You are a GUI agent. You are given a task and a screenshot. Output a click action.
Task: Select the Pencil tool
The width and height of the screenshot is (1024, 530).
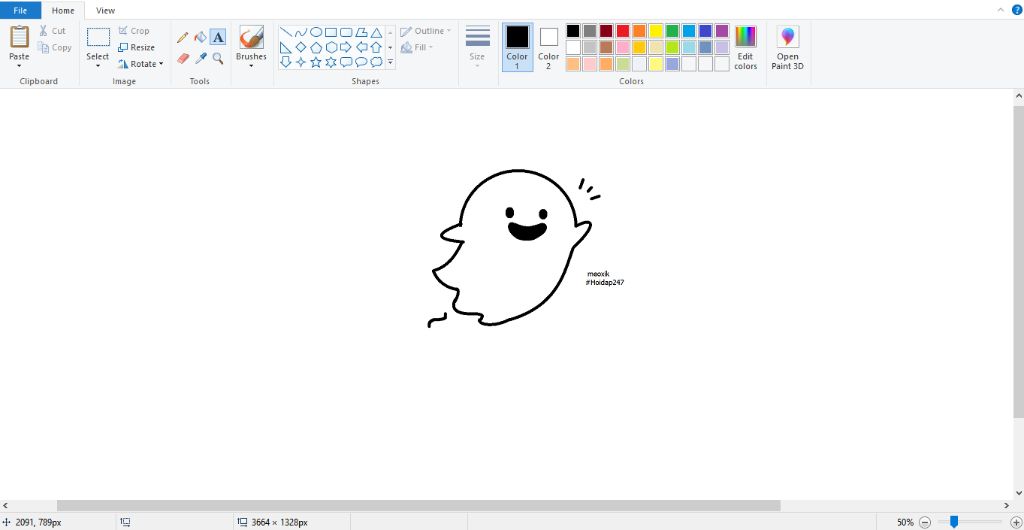[183, 37]
